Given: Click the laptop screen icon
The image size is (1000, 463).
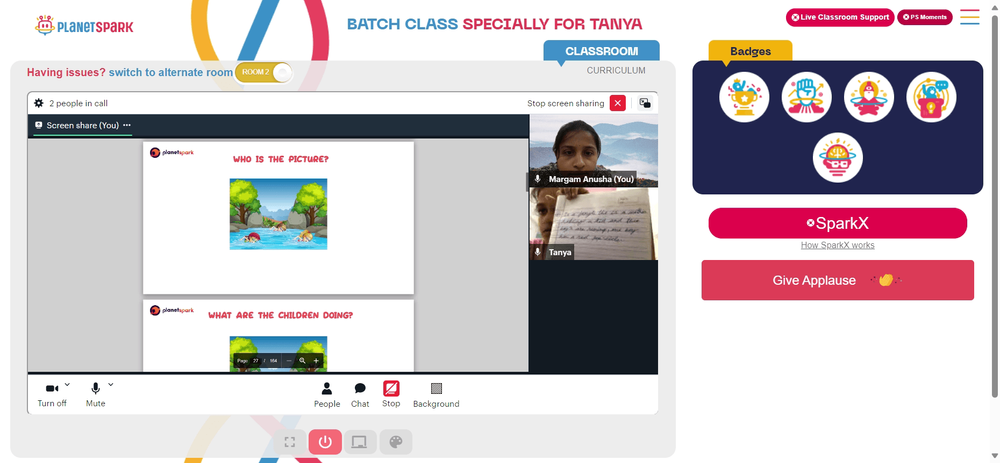Looking at the screenshot, I should pyautogui.click(x=360, y=442).
